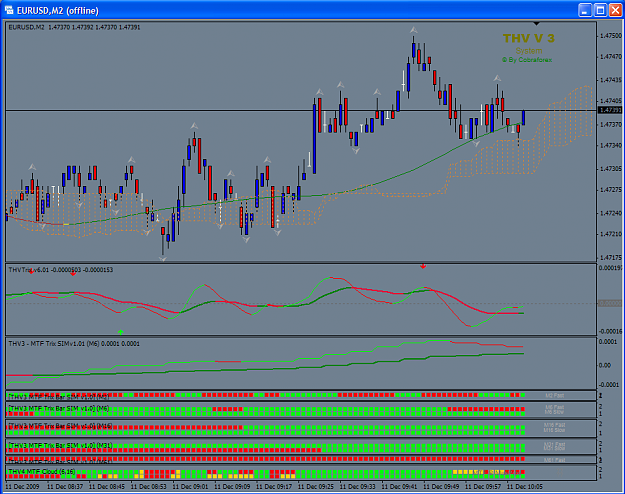Click the -0.0001 scale value in MTF Trix panel
The width and height of the screenshot is (625, 494).
click(x=610, y=385)
